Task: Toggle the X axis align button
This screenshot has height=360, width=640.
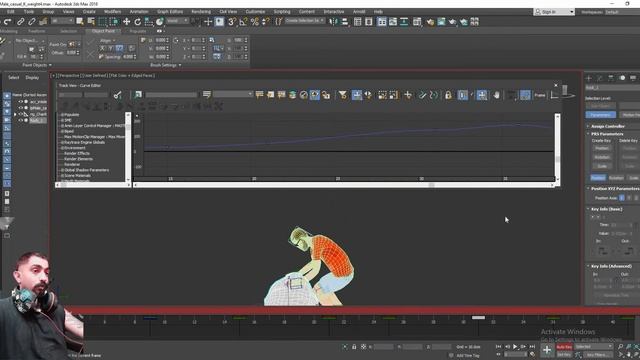Action: click(102, 49)
